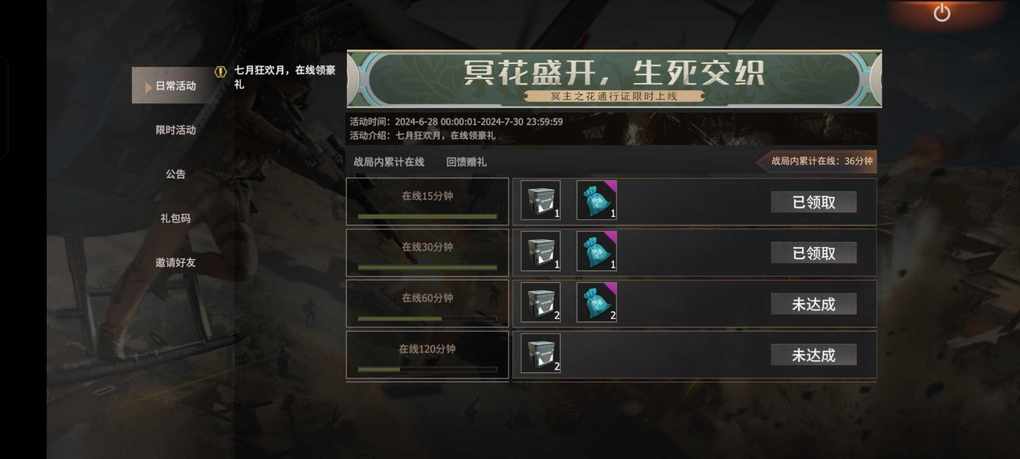Viewport: 1020px width, 459px height.
Task: Select the 战局内累计在线 tab
Action: click(x=389, y=162)
